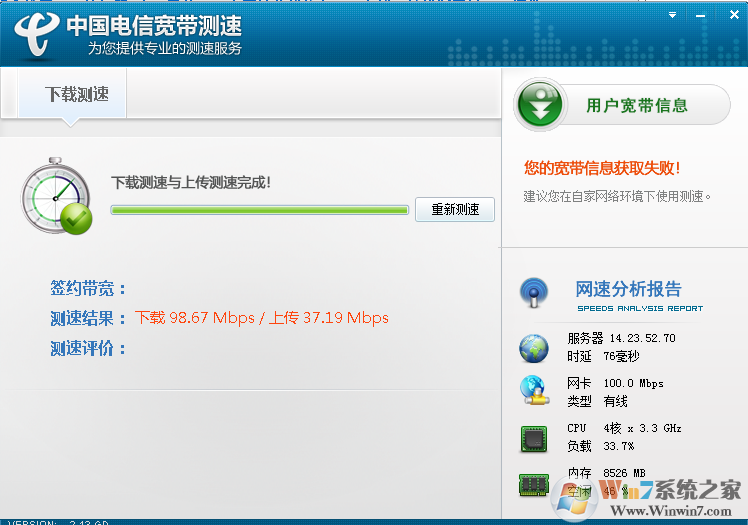The height and width of the screenshot is (525, 748).
Task: Minimize the speed test window
Action: (x=700, y=16)
